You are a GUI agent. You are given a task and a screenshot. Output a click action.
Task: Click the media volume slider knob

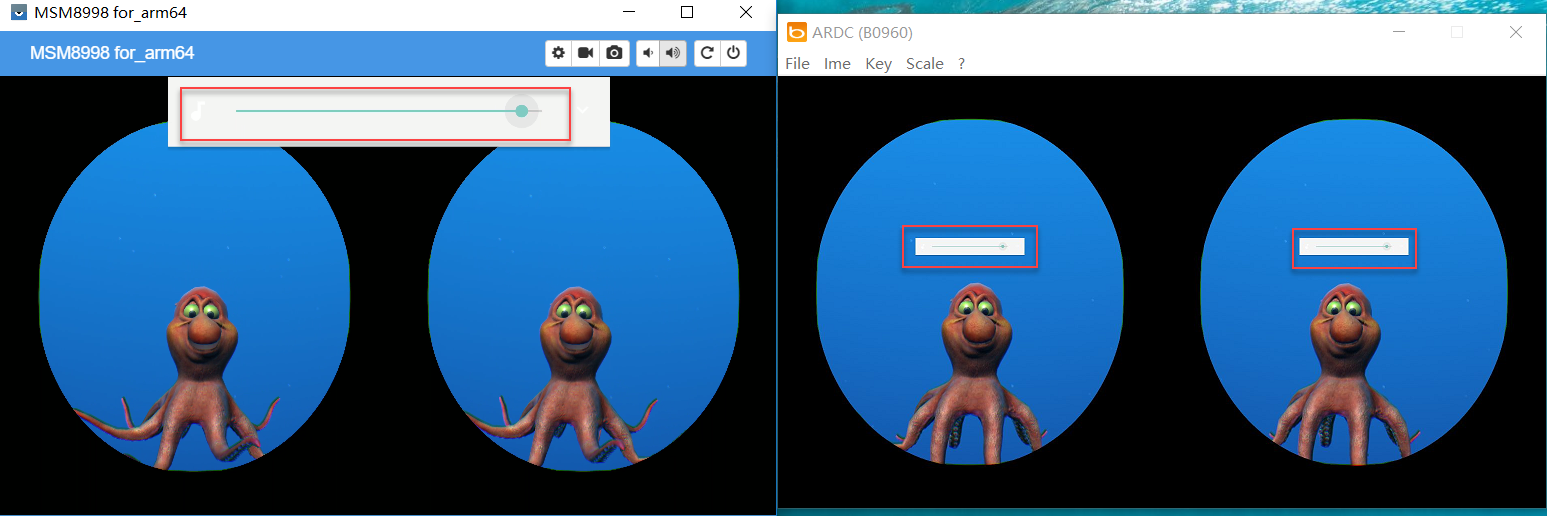point(522,111)
